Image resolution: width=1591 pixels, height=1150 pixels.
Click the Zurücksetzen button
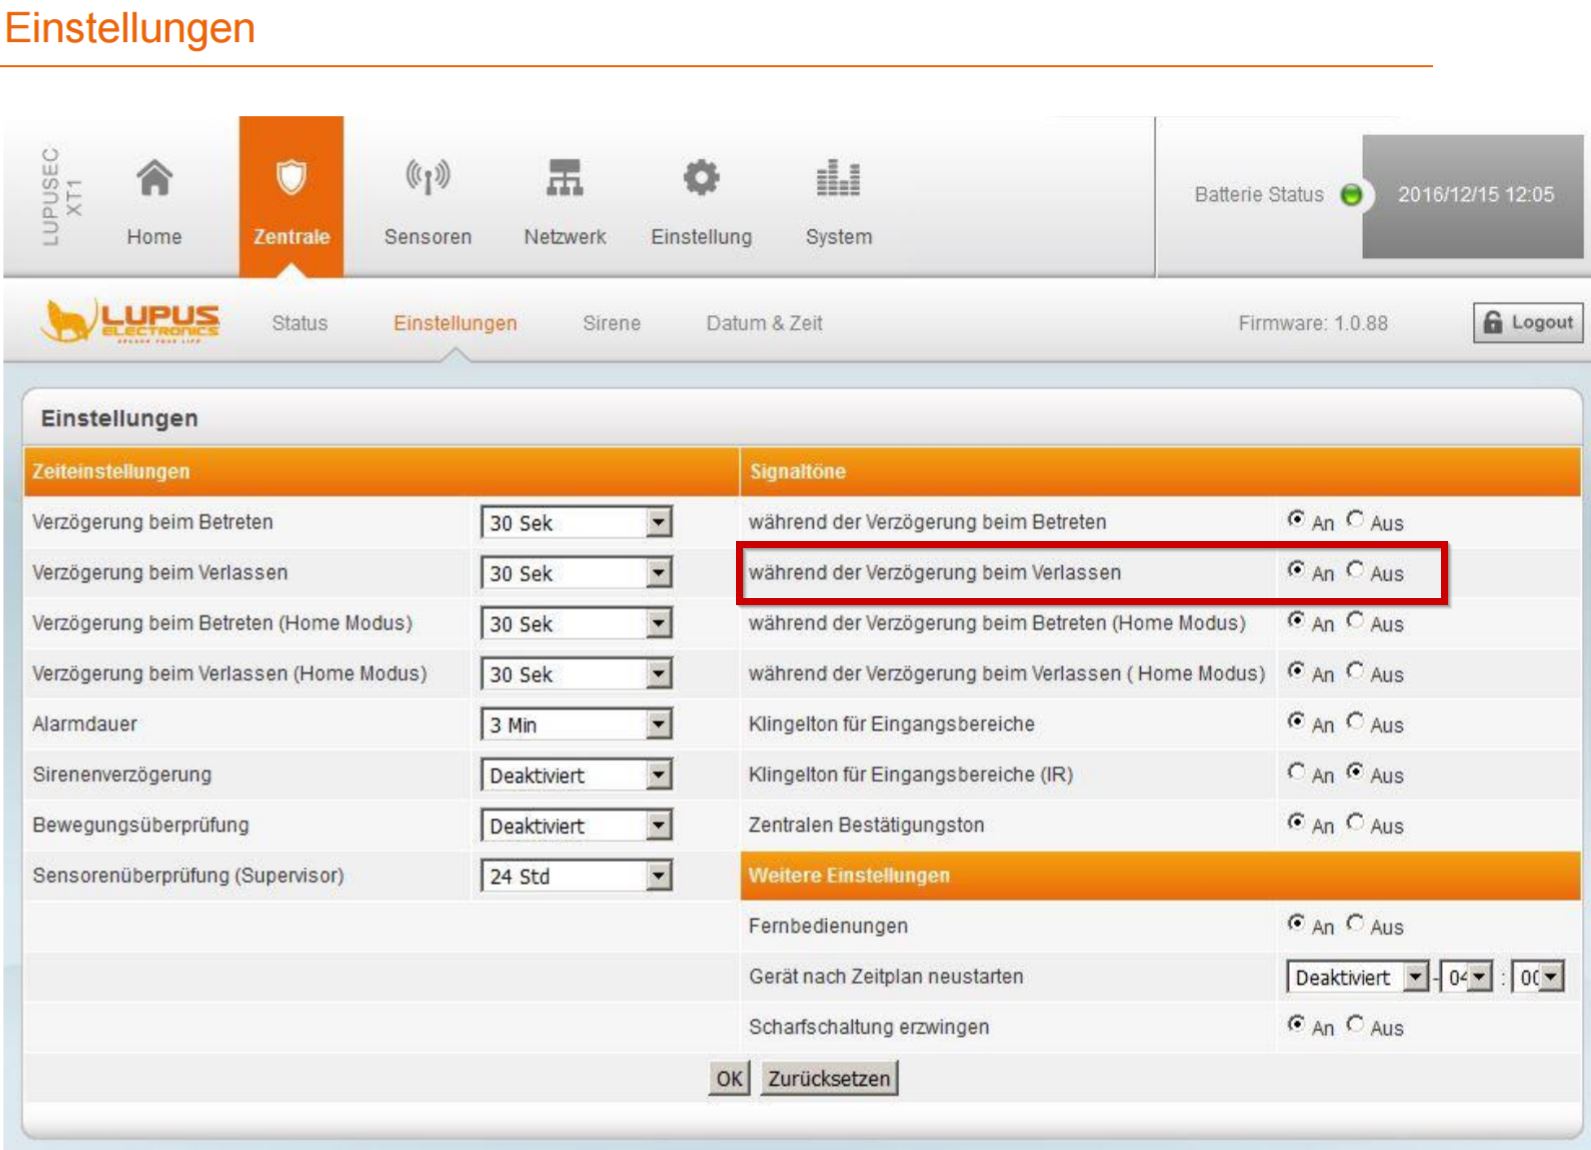coord(828,1079)
